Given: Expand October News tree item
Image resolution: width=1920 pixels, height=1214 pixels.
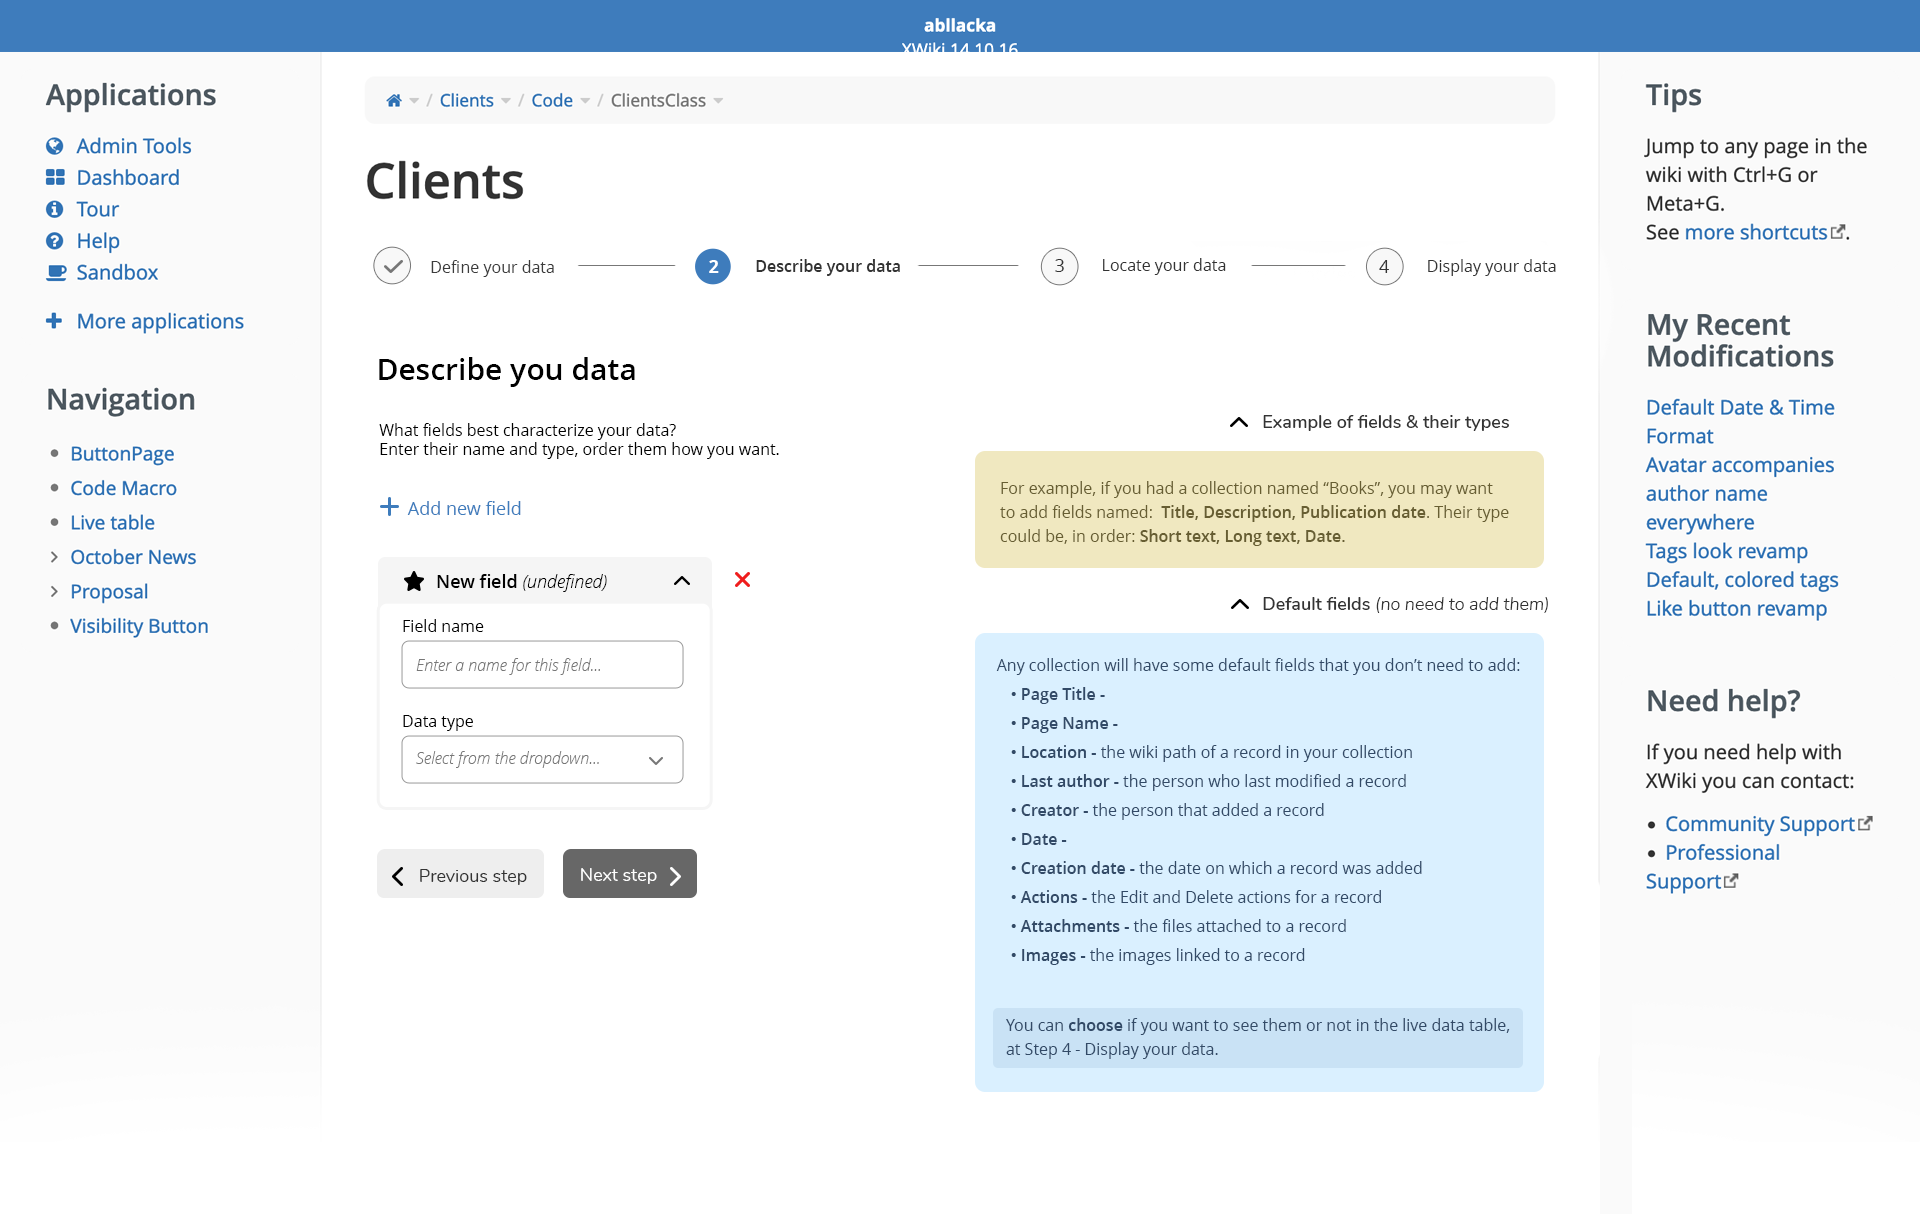Looking at the screenshot, I should tap(54, 557).
